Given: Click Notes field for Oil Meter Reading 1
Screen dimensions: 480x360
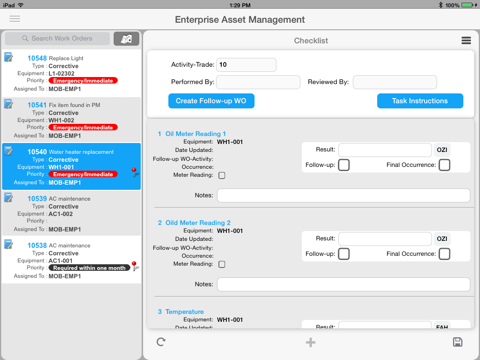Looking at the screenshot, I should click(344, 196).
